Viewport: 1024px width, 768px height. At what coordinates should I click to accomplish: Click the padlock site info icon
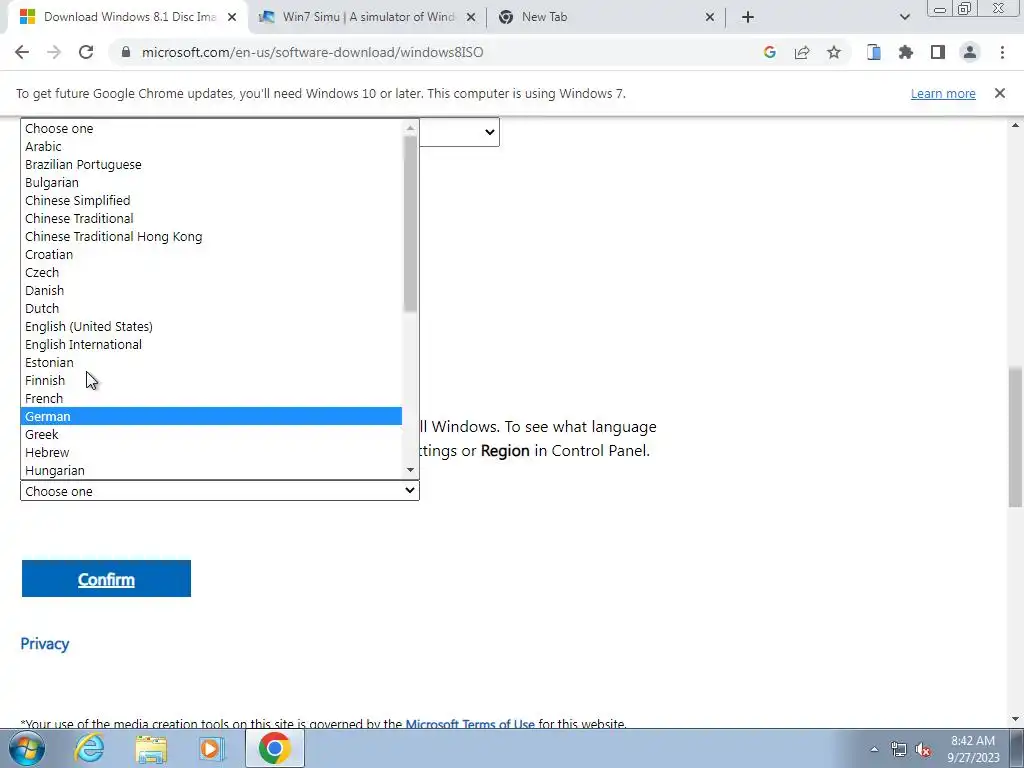pyautogui.click(x=126, y=52)
